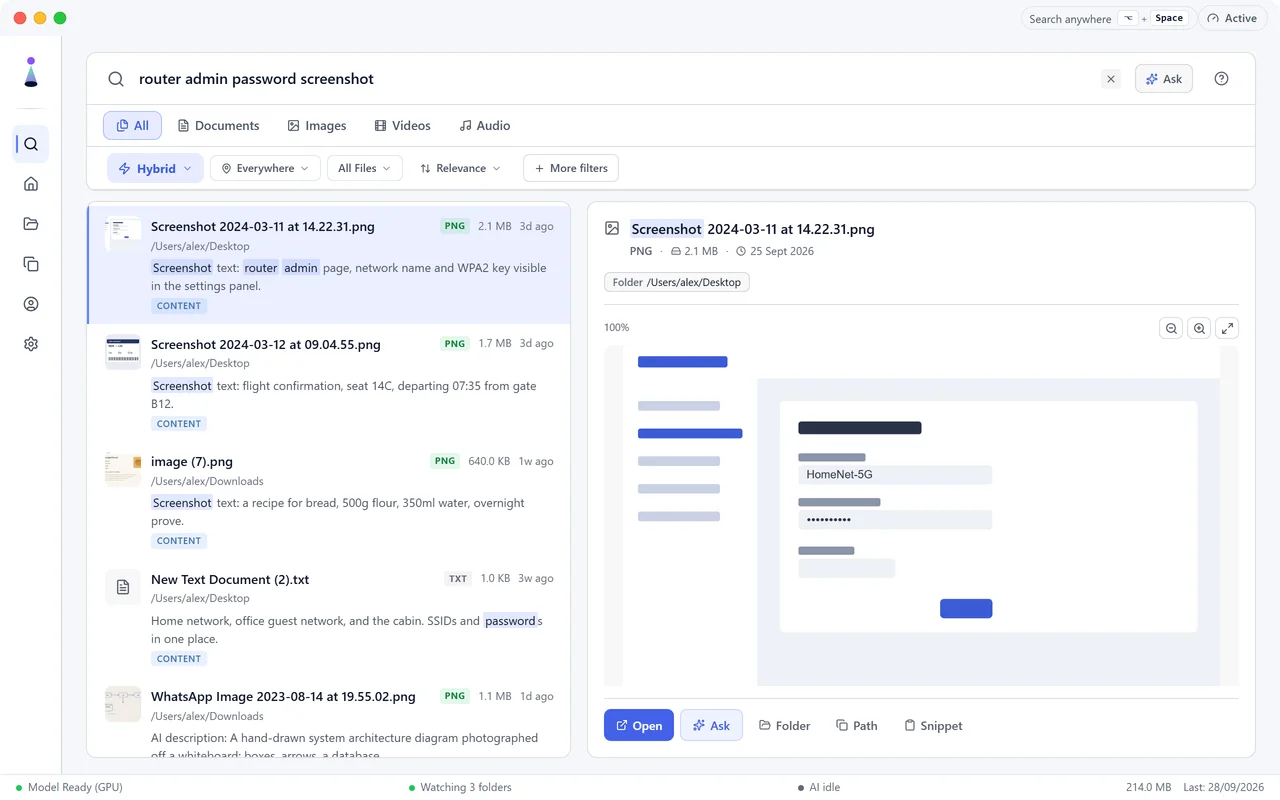Open the Search view in the sidebar
Viewport: 1280px width, 800px height.
point(31,144)
